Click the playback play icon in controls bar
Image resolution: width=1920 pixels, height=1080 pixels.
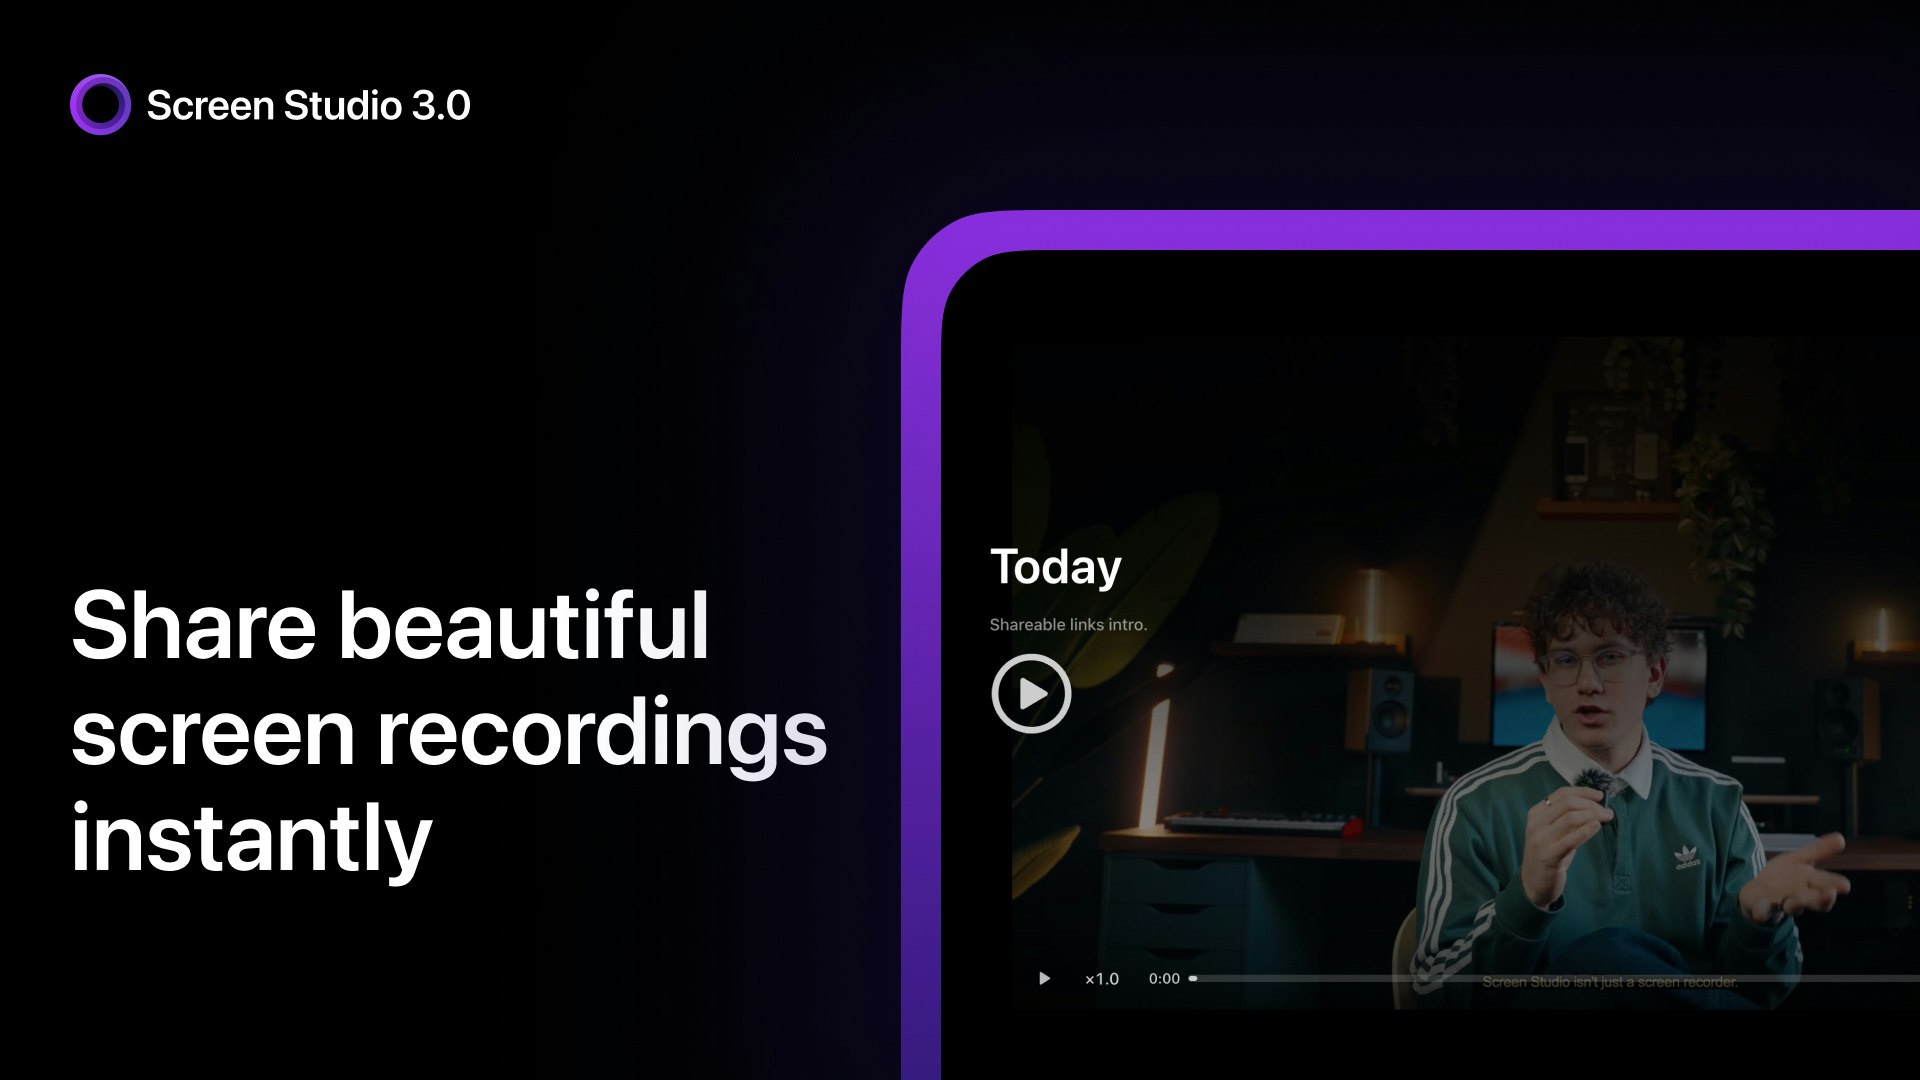pos(1042,978)
